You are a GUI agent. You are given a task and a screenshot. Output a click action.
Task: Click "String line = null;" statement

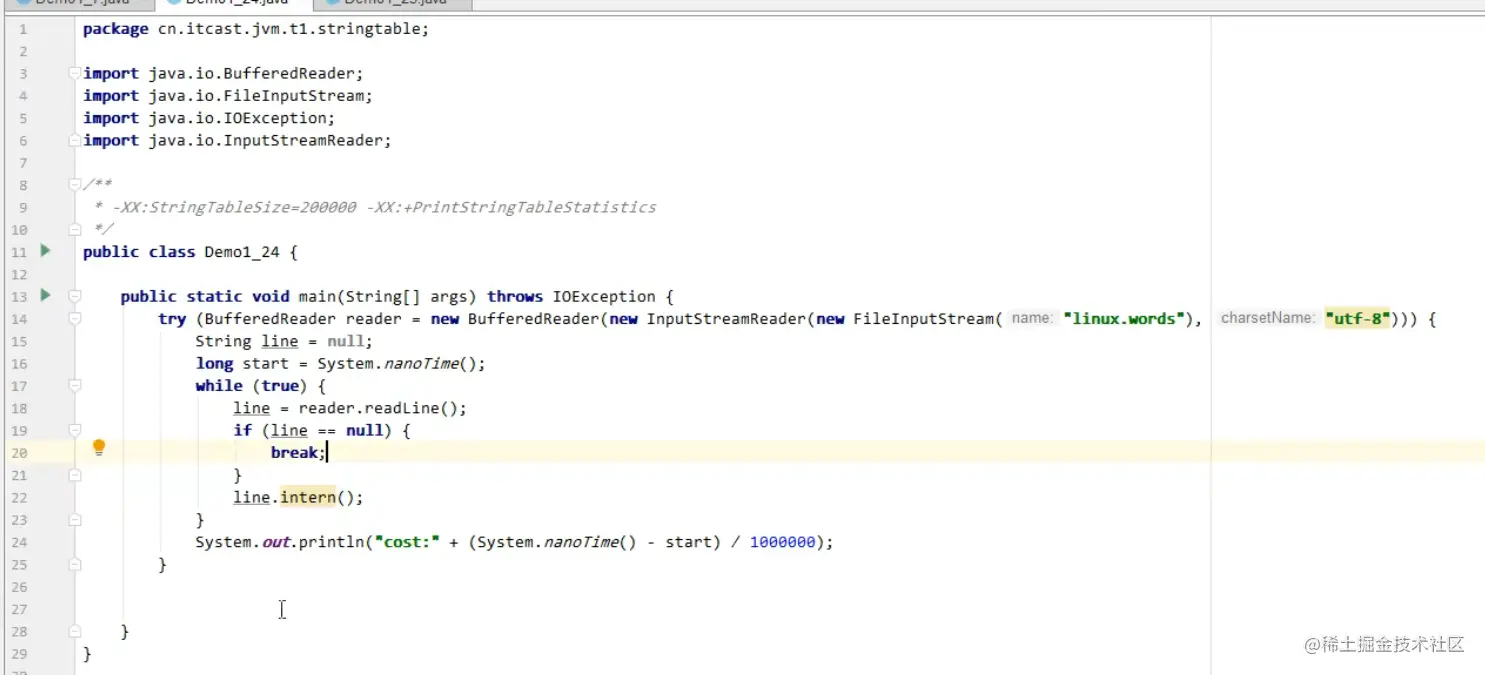[x=284, y=341]
